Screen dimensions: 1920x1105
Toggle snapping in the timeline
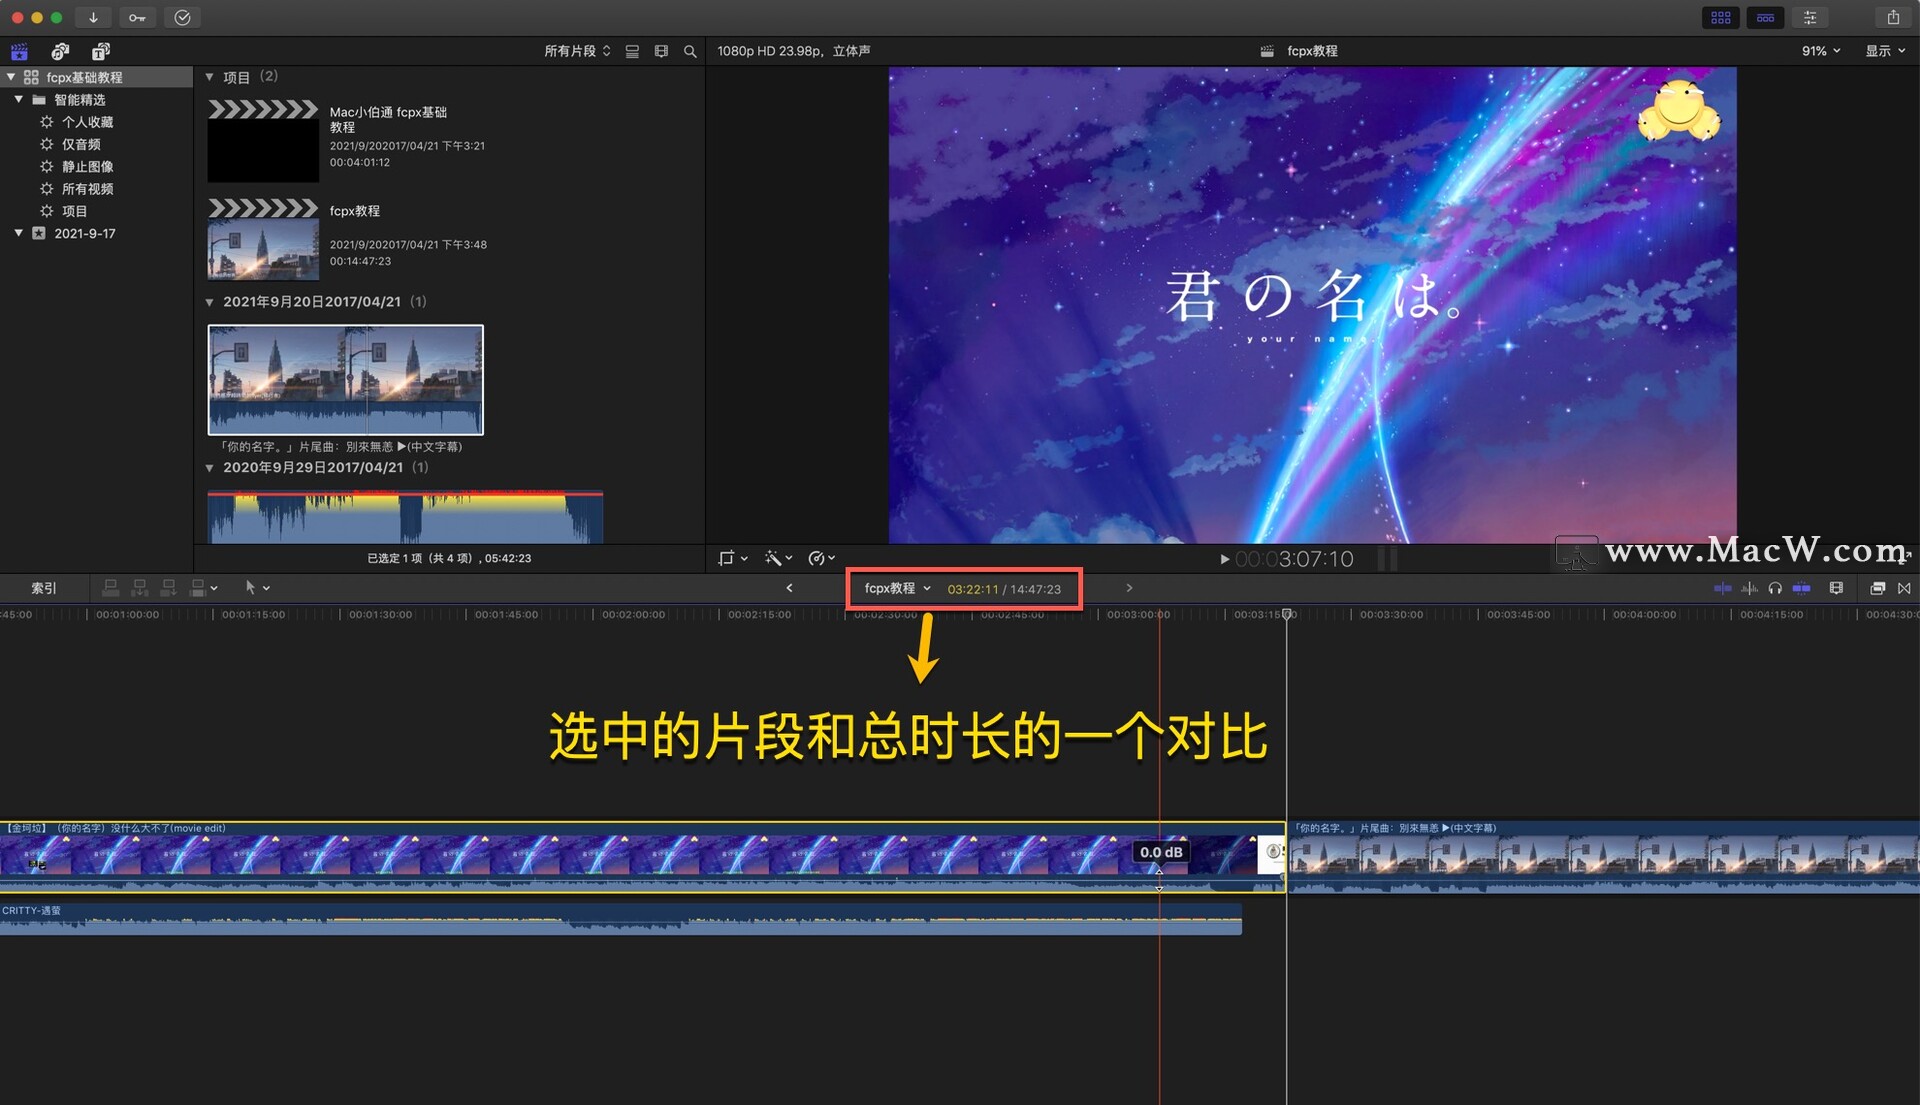(x=1801, y=588)
